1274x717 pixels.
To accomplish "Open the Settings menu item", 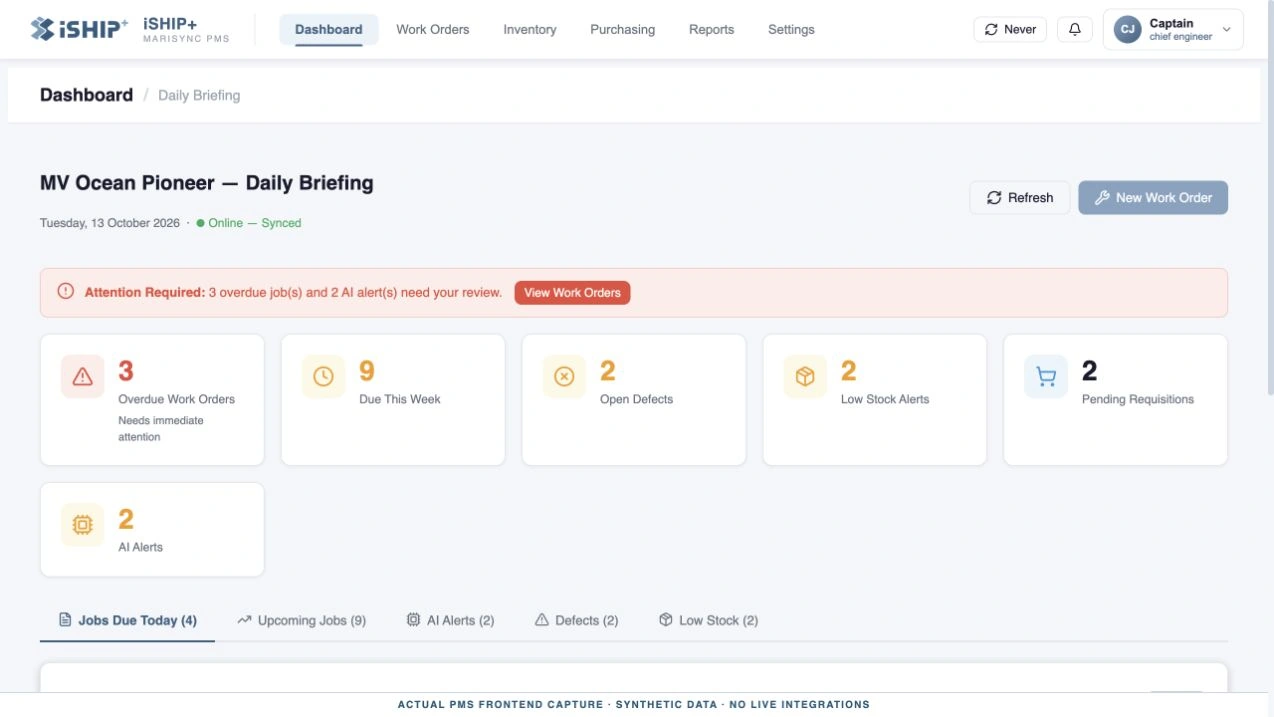I will point(791,30).
